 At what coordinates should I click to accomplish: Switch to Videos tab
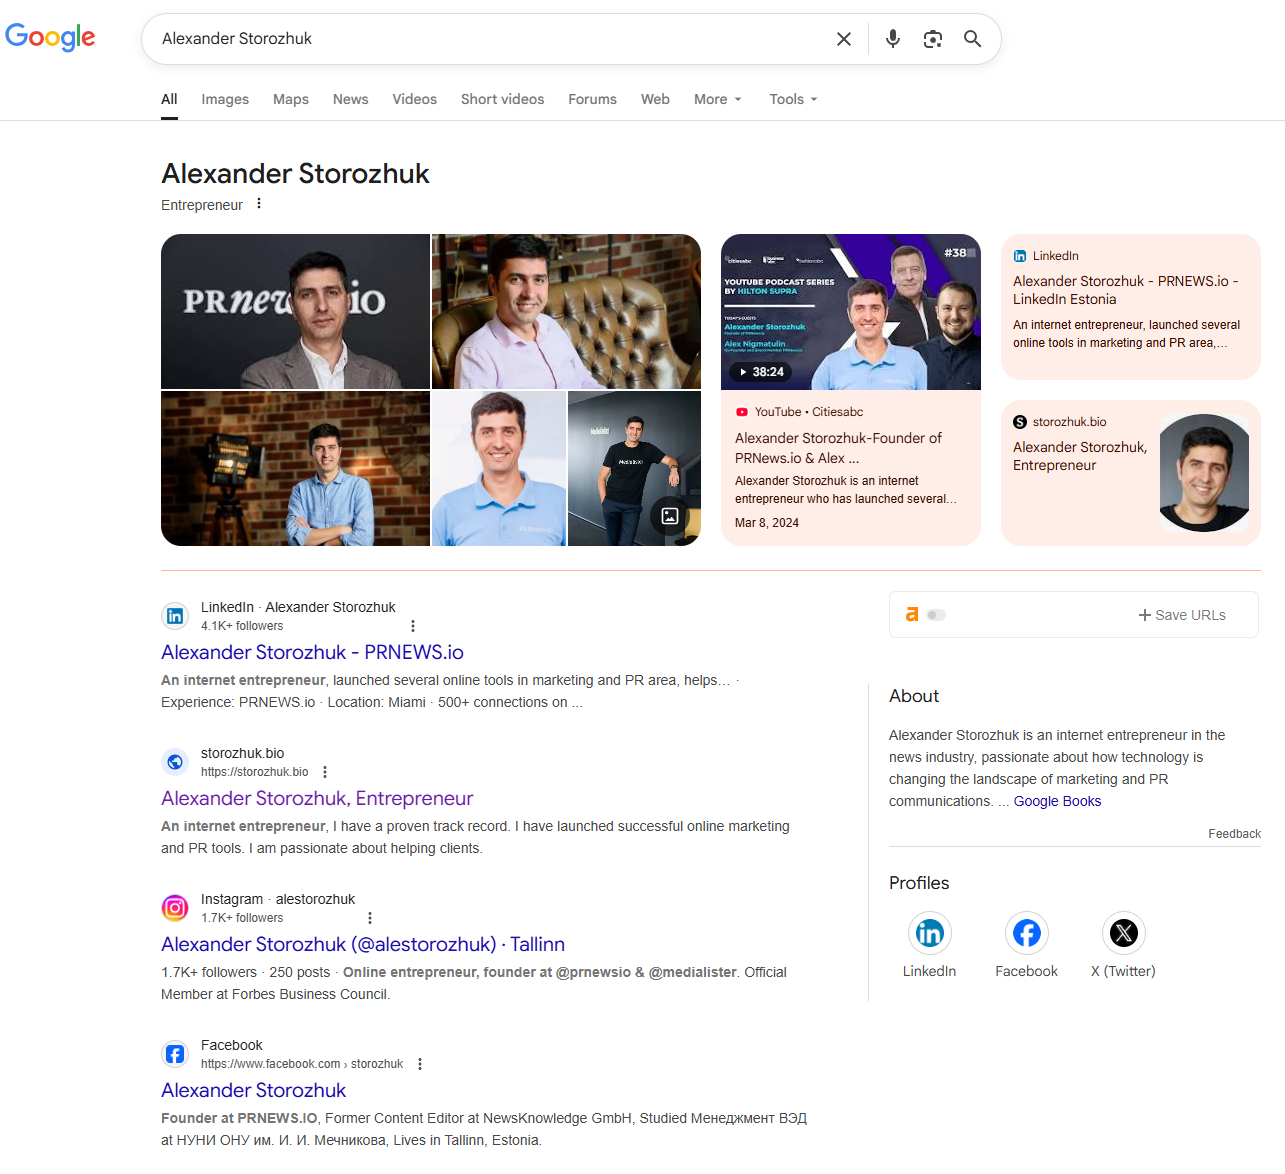[414, 99]
